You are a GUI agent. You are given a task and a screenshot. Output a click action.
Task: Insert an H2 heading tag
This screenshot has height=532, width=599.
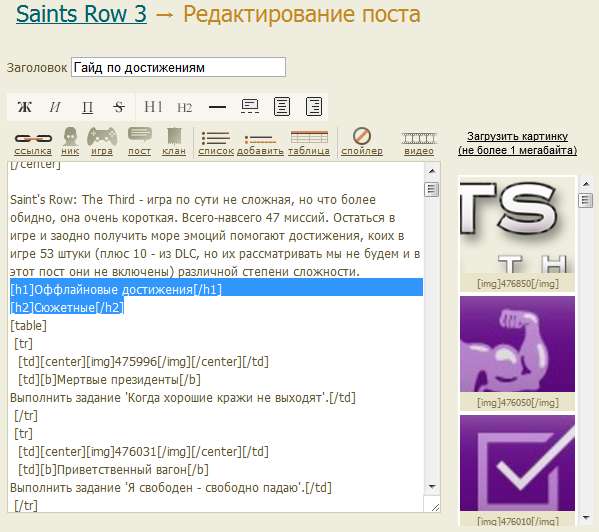tap(185, 108)
